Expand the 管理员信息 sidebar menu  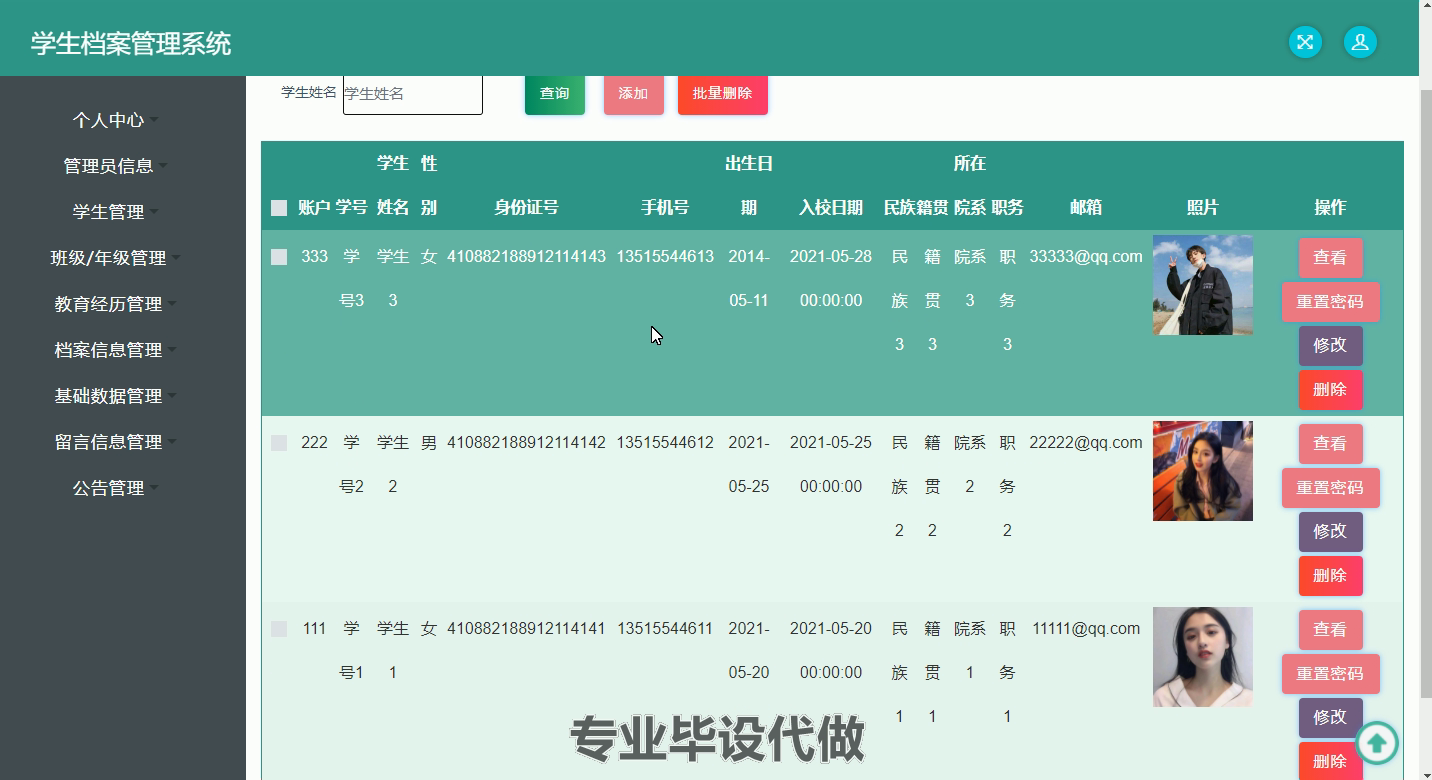point(115,166)
